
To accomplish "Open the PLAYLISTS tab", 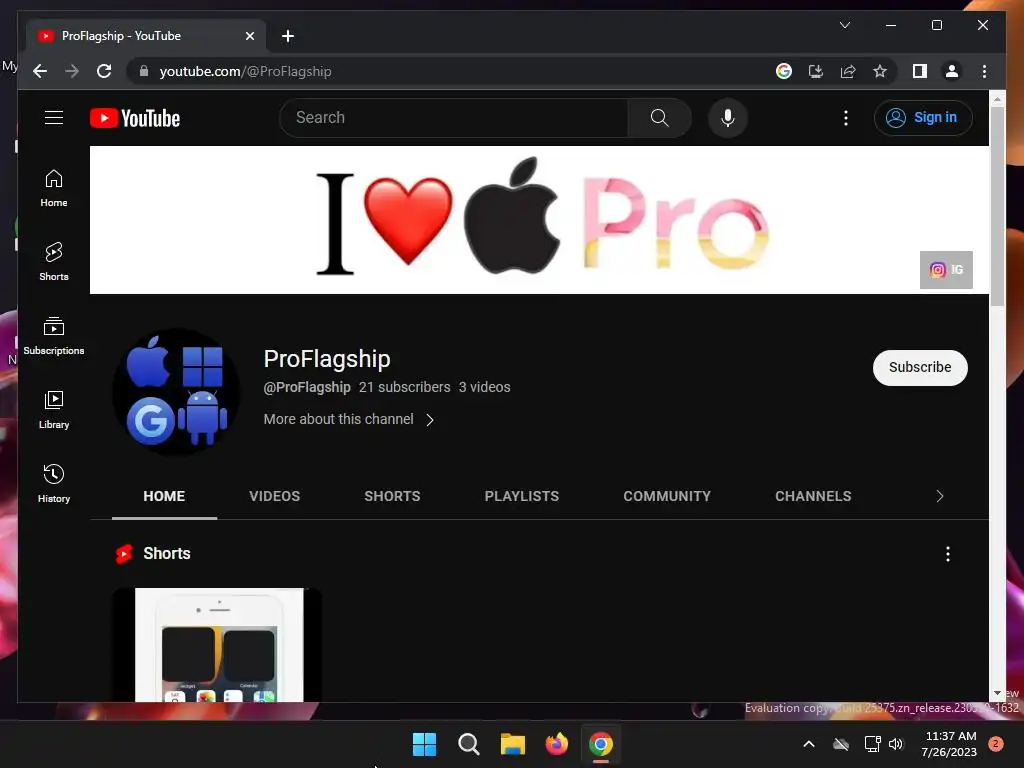I will tap(521, 496).
